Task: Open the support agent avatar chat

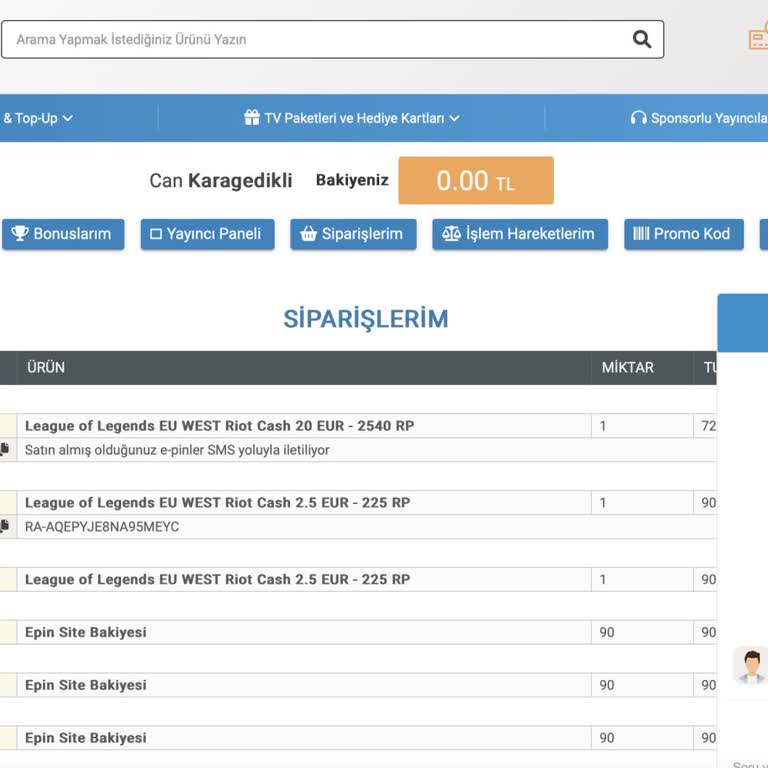Action: click(x=751, y=666)
